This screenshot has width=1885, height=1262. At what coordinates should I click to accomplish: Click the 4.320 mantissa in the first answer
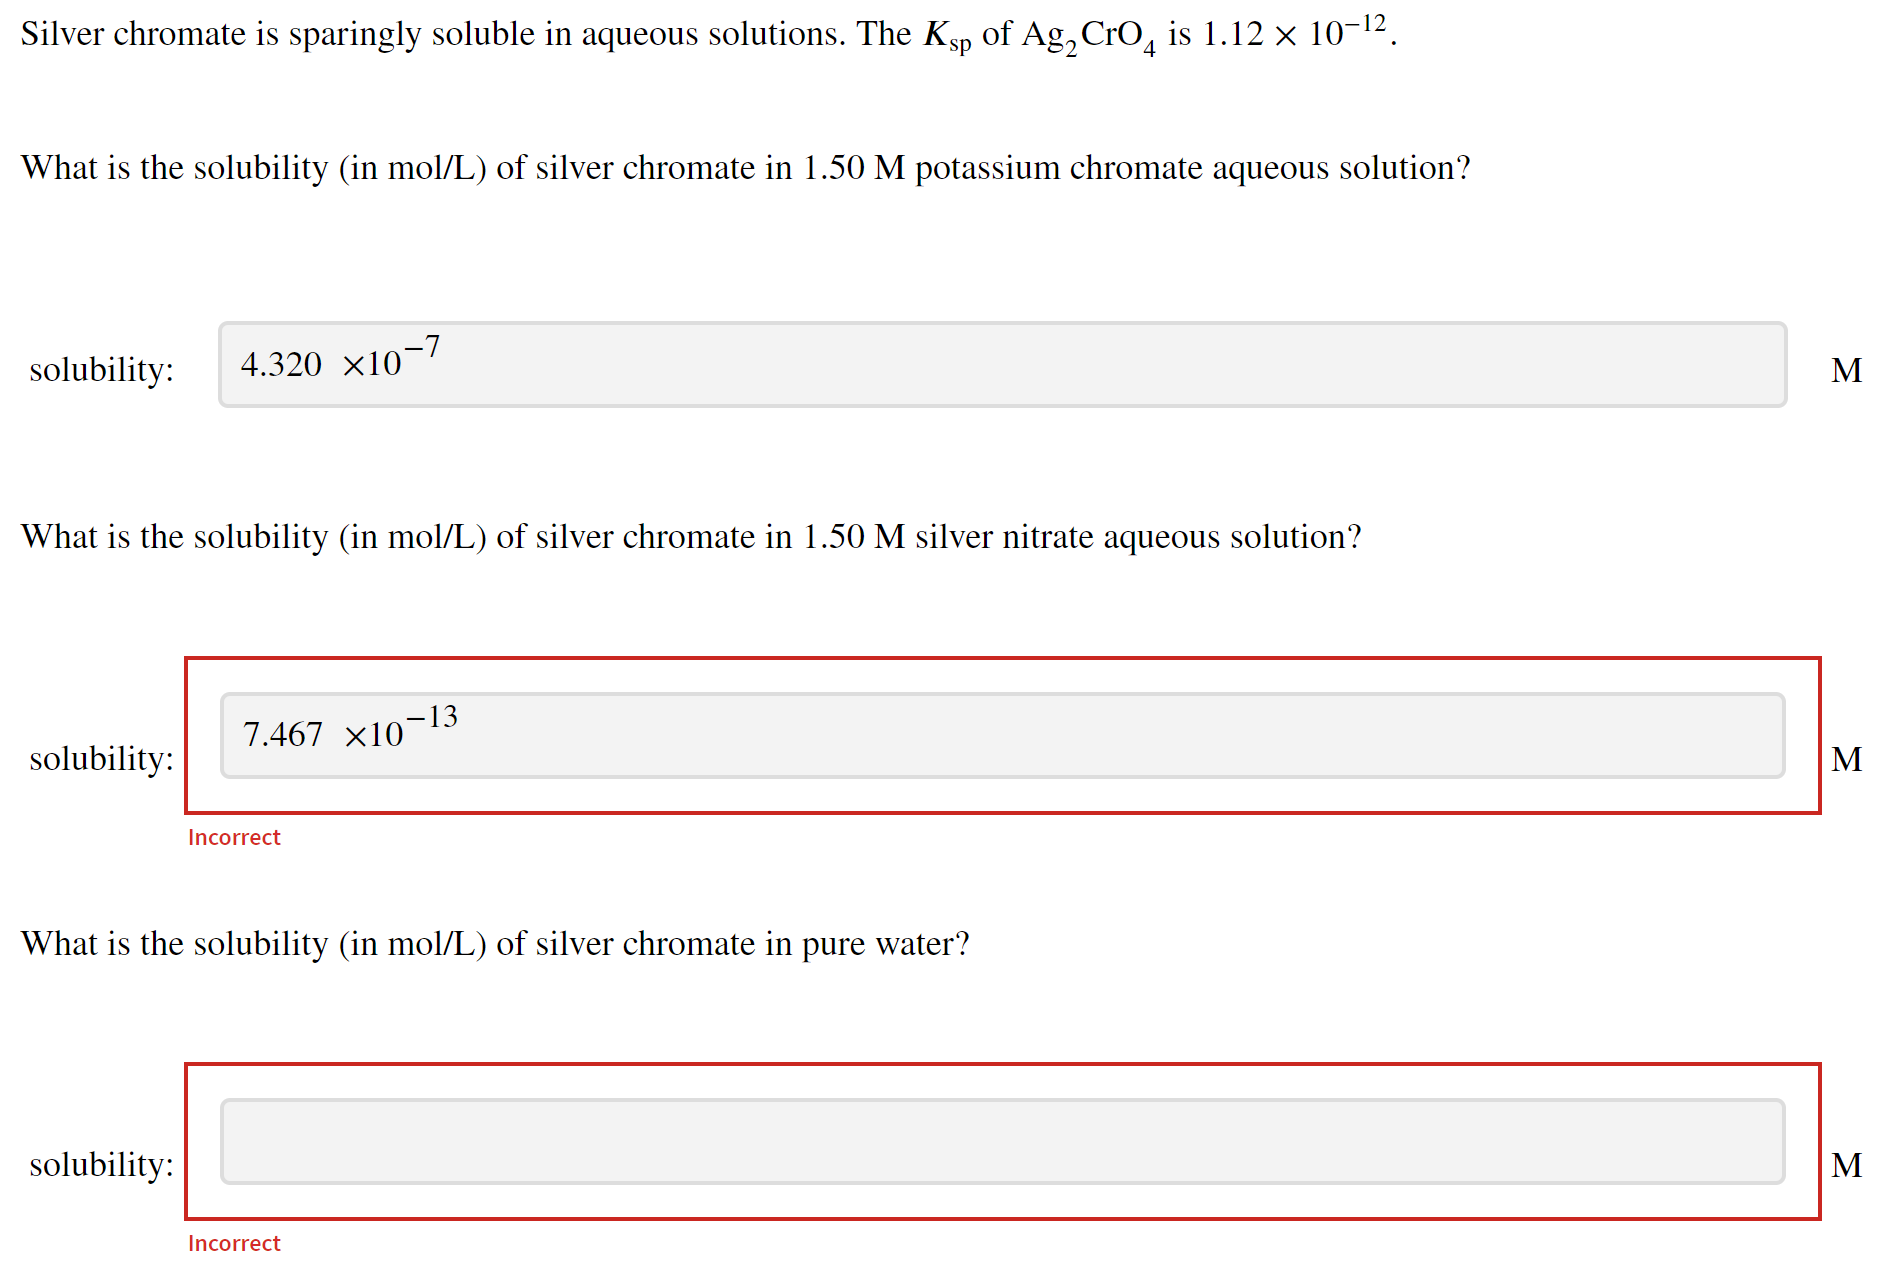click(x=281, y=365)
